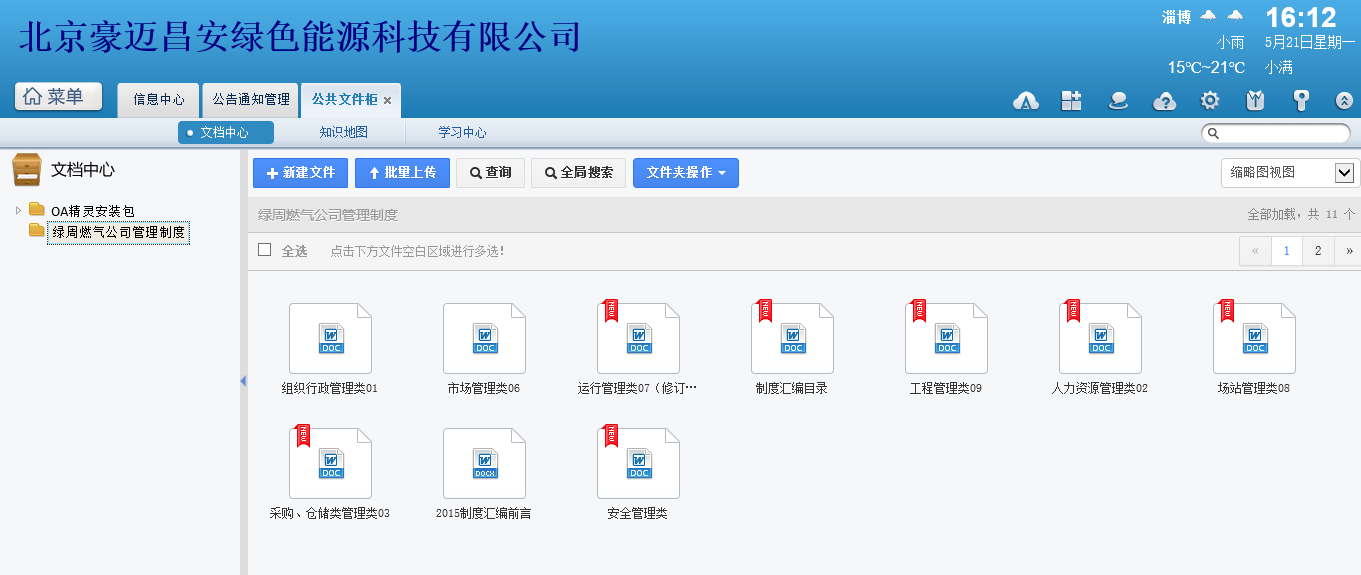The image size is (1361, 575).
Task: Click the cloud icon with letter A
Action: (x=1026, y=100)
